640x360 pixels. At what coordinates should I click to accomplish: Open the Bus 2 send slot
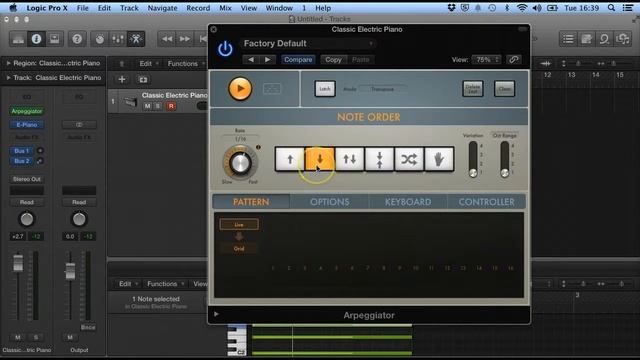pyautogui.click(x=21, y=161)
